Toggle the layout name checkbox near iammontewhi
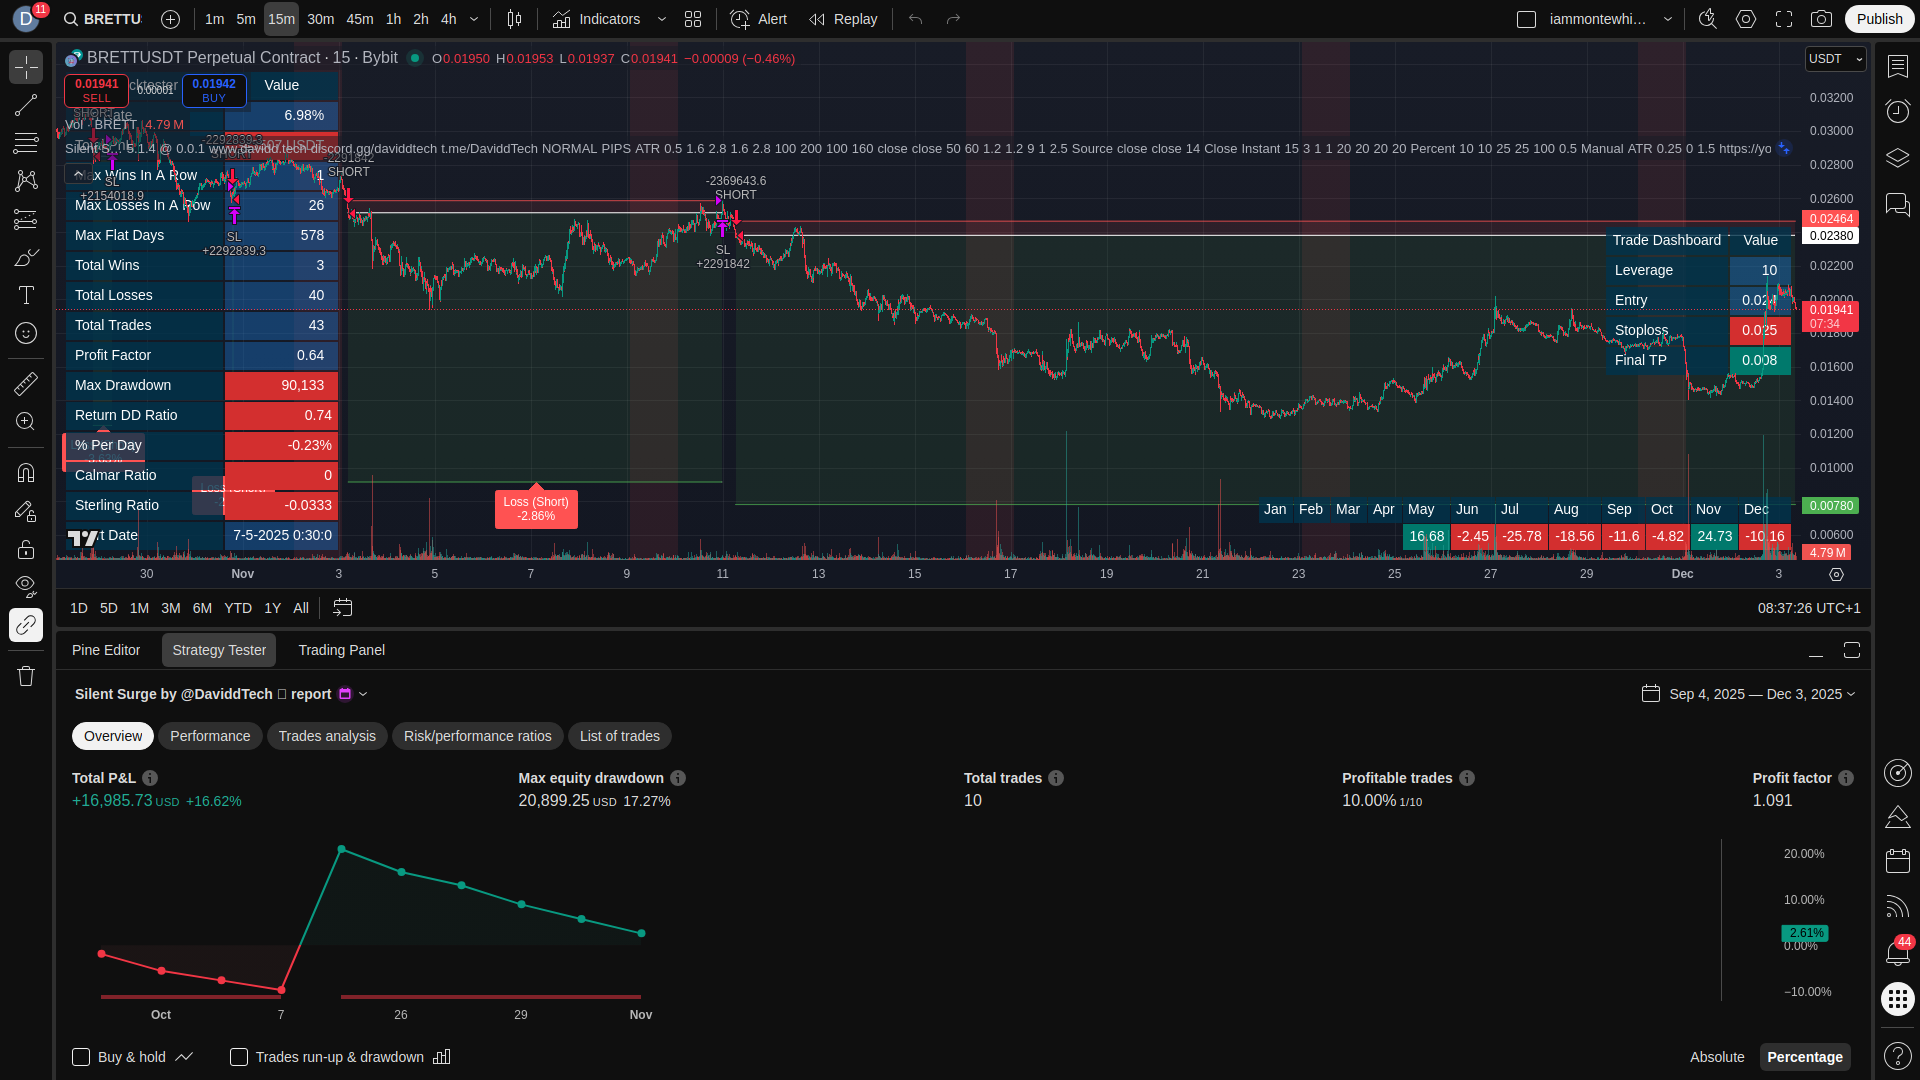The image size is (1920, 1080). point(1526,19)
